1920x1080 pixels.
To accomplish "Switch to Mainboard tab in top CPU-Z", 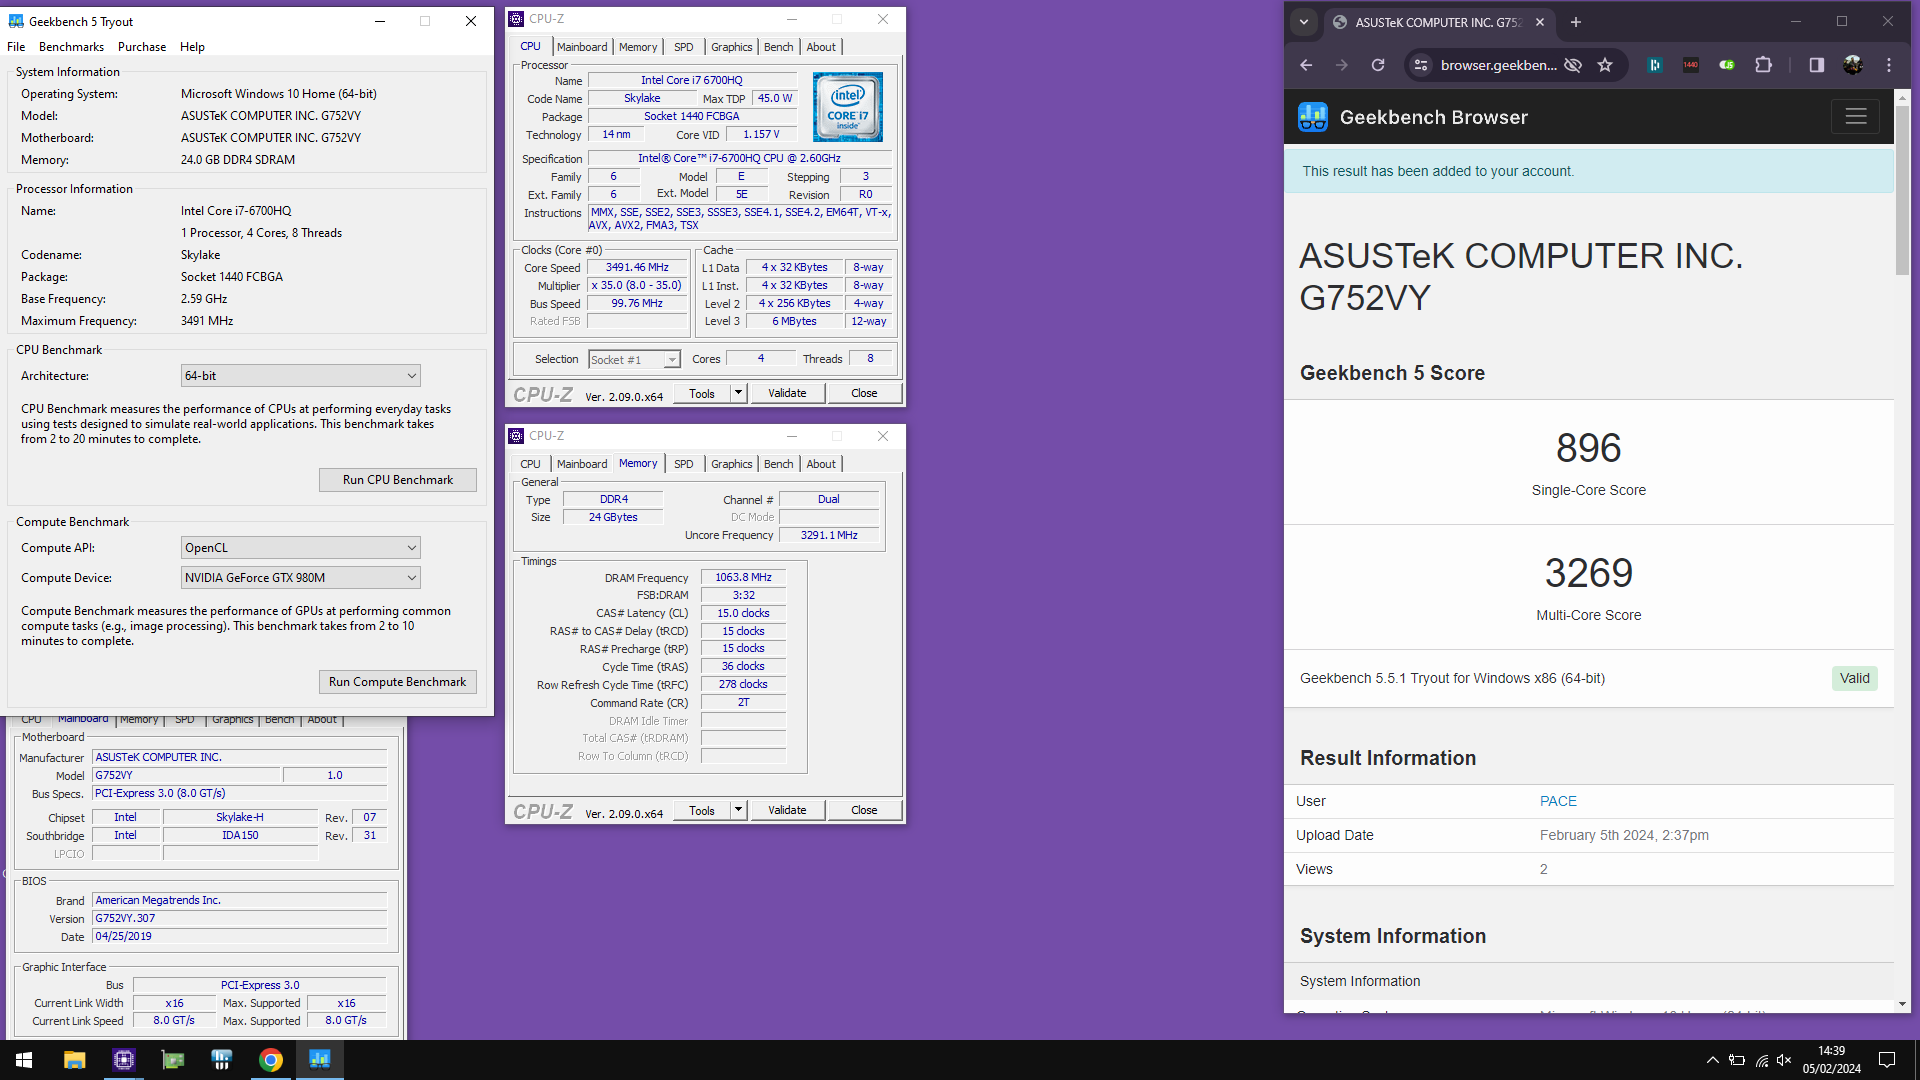I will pos(582,47).
